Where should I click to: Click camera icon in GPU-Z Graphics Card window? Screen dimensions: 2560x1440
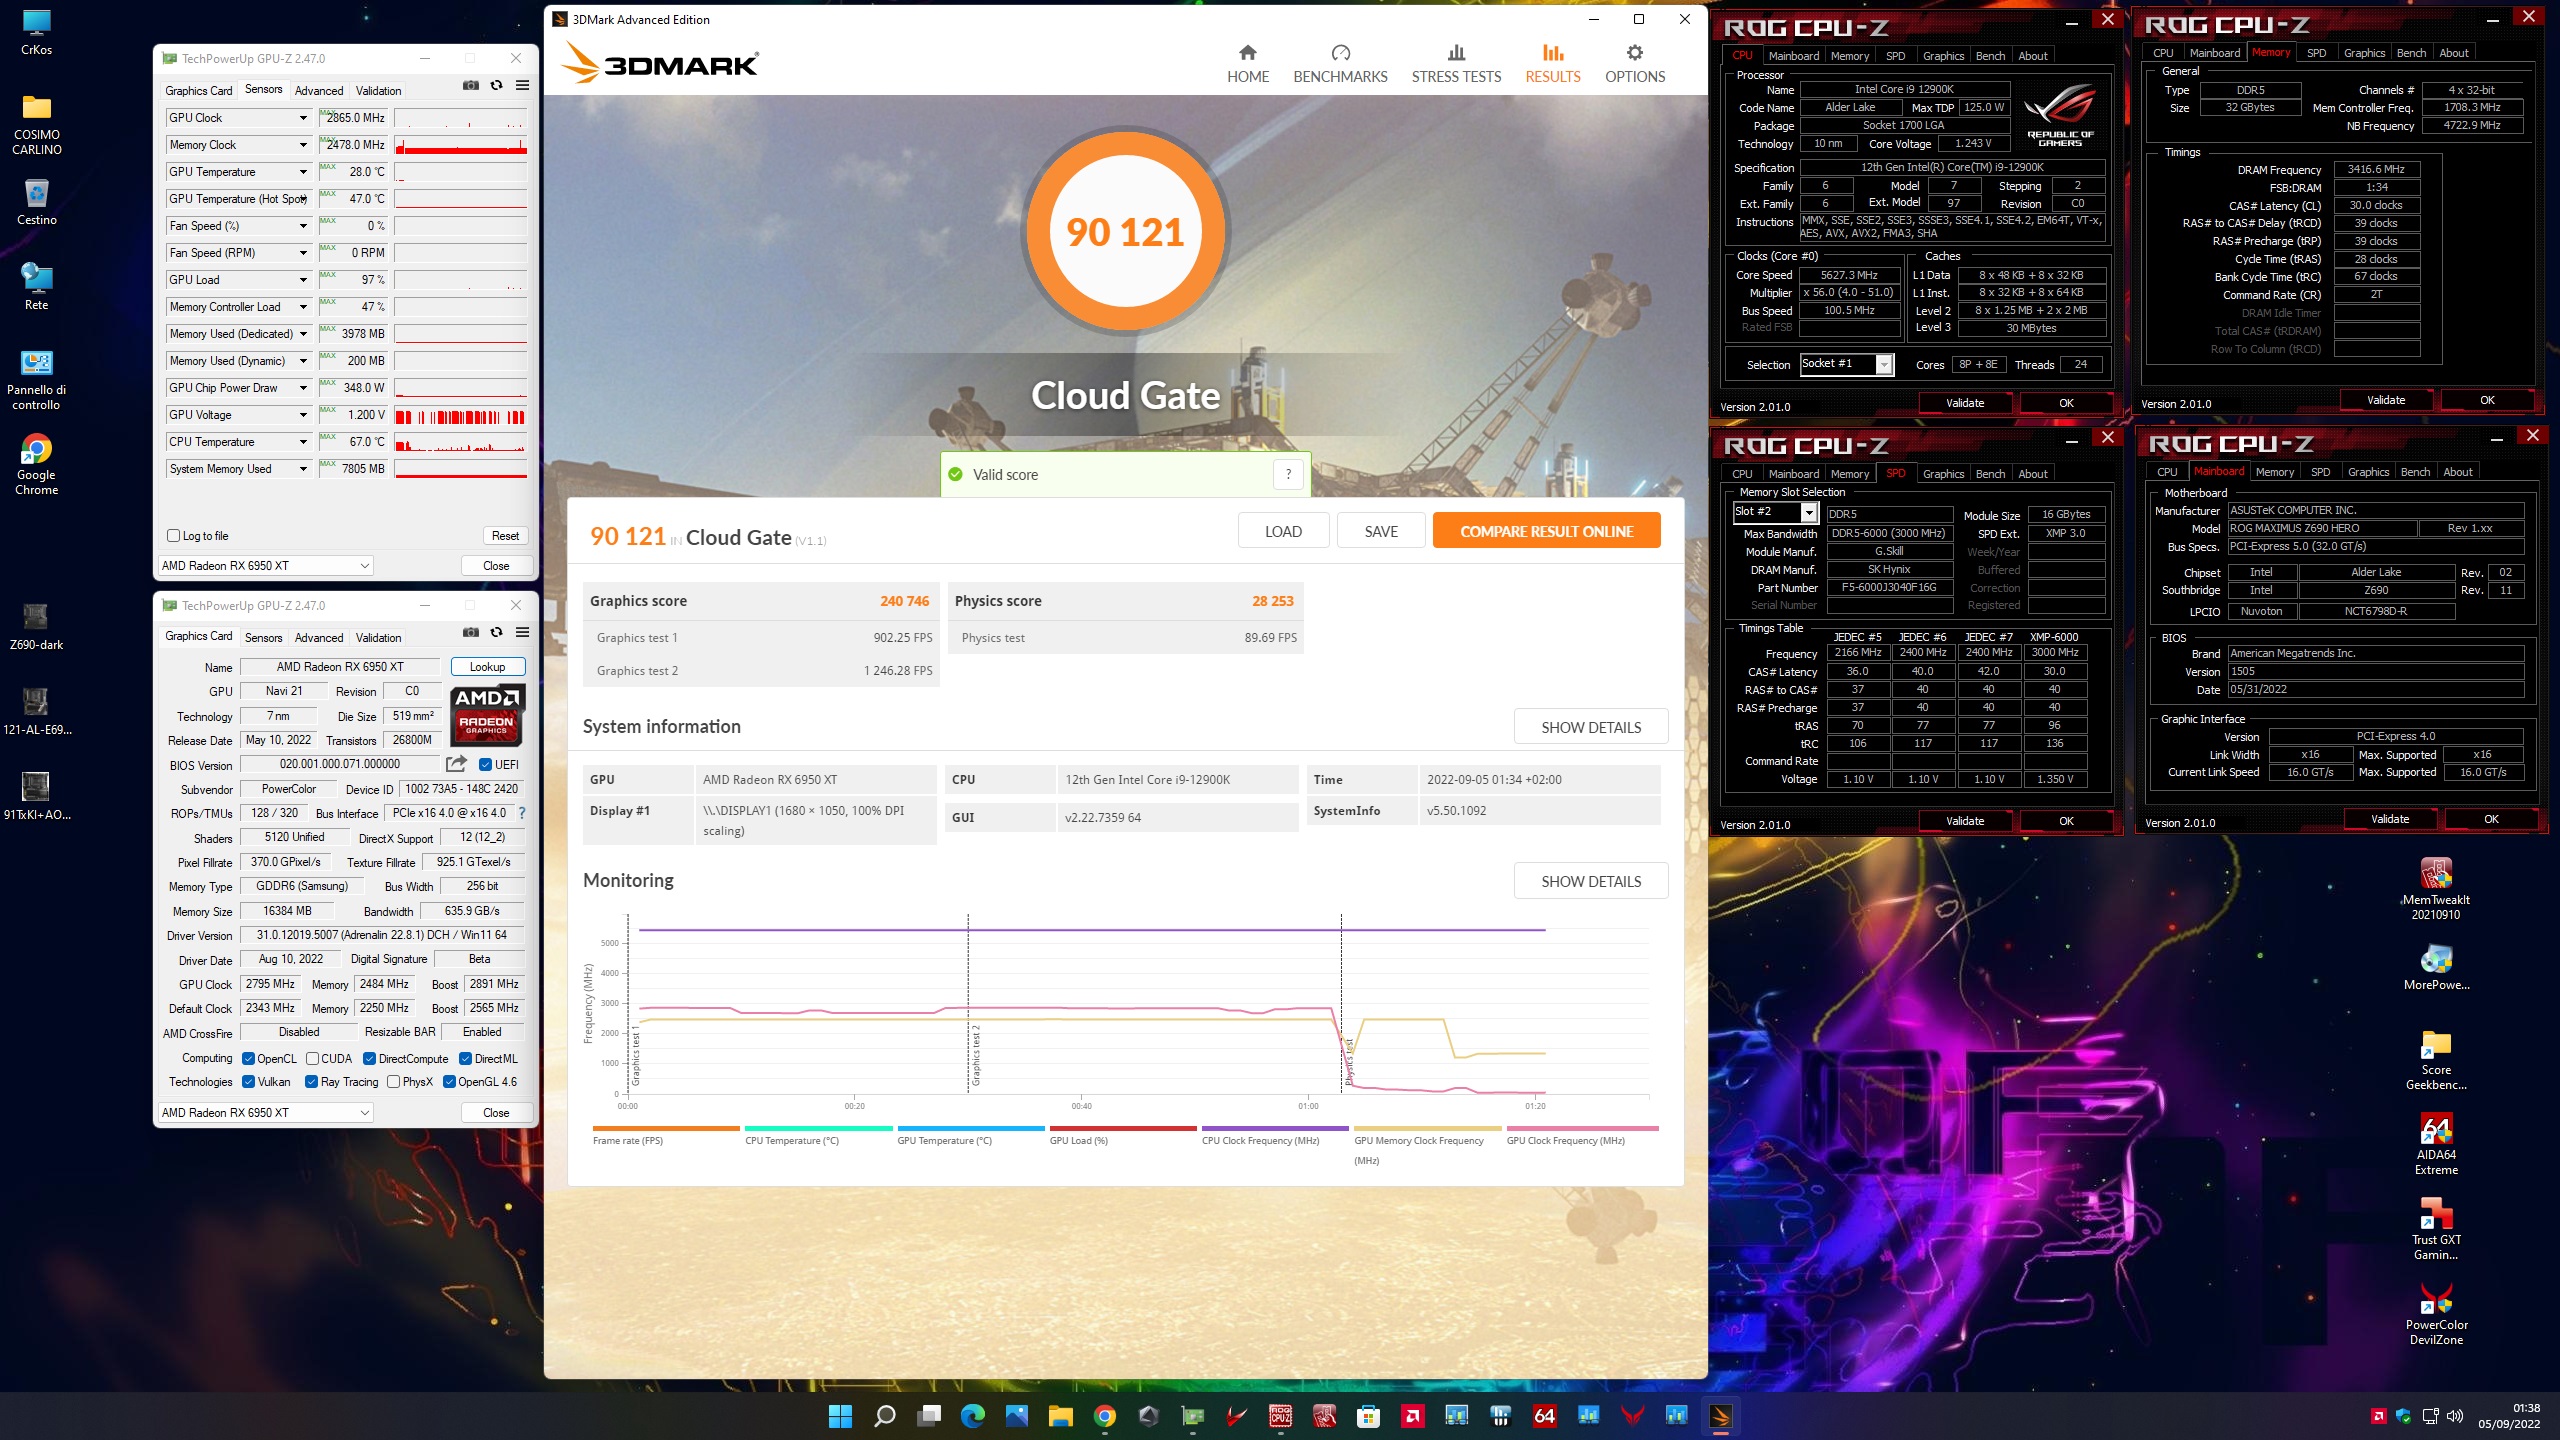[471, 633]
